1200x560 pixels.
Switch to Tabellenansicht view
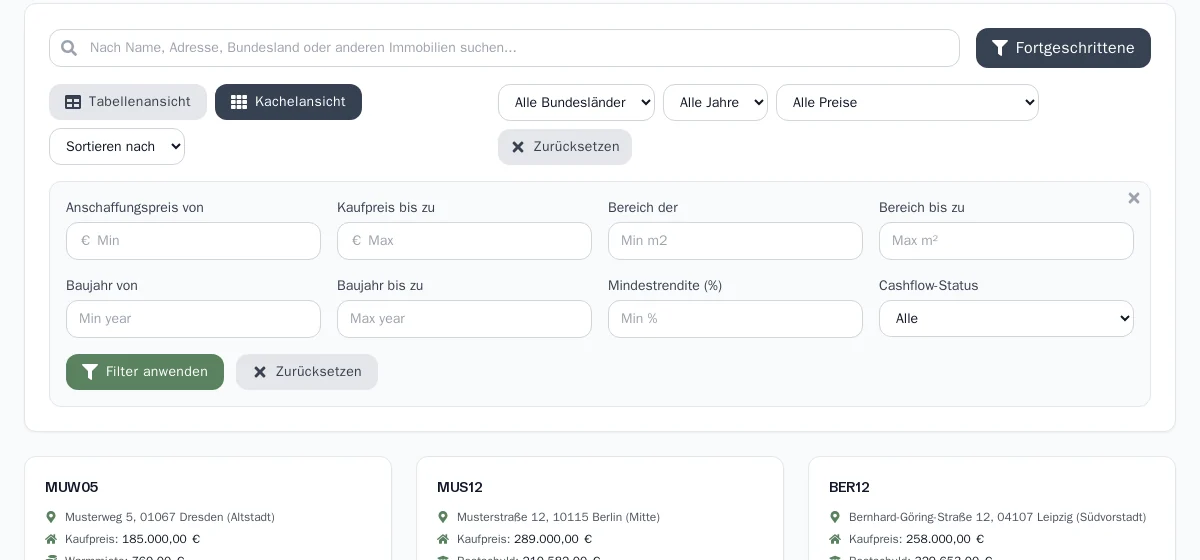[x=128, y=102]
